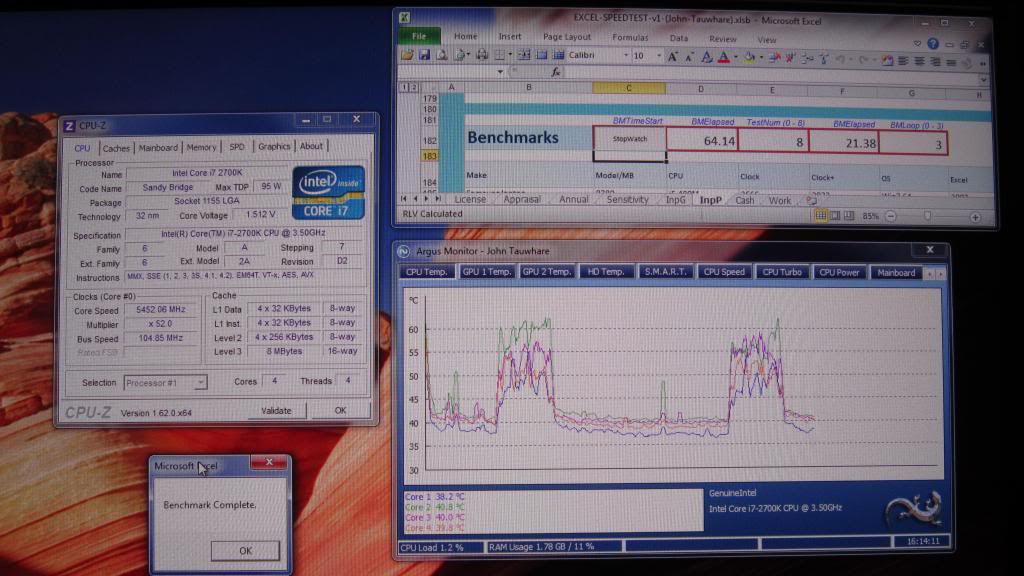Click outline level 1 button in Excel

tap(404, 87)
